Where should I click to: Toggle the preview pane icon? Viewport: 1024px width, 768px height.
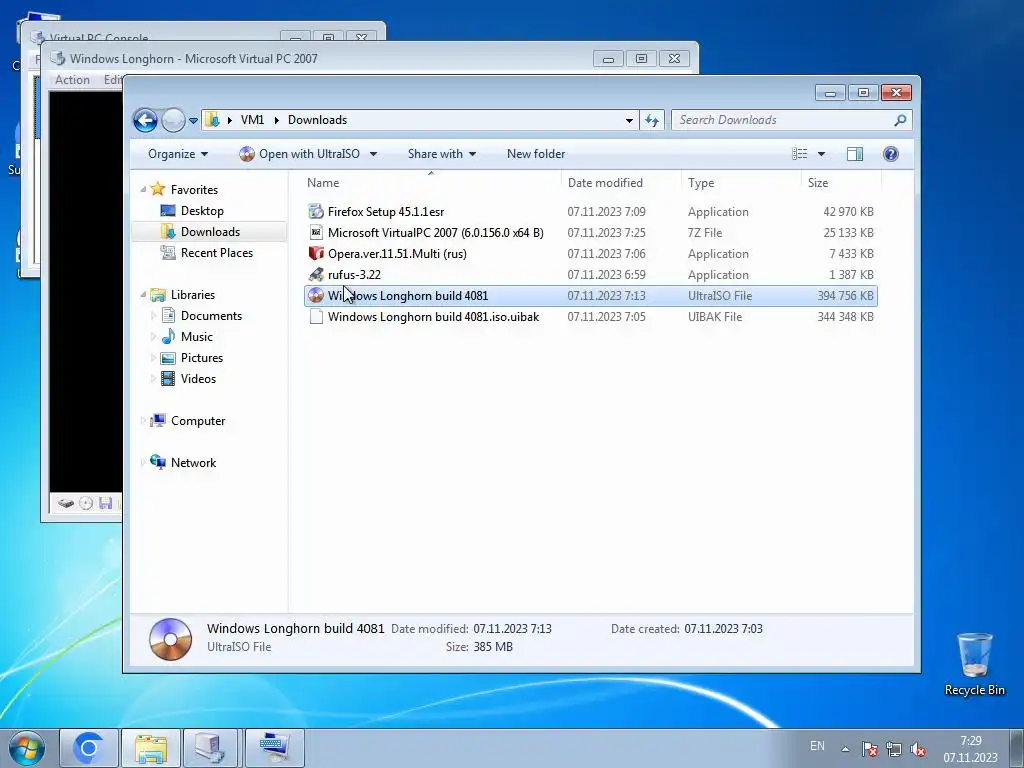854,153
